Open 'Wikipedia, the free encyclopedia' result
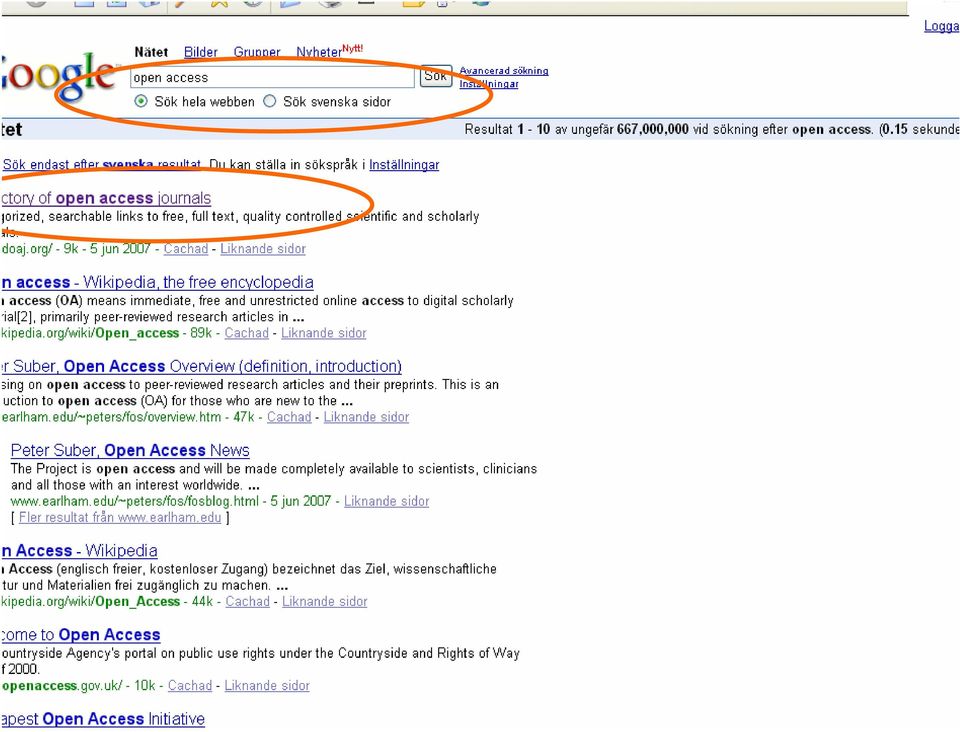The height and width of the screenshot is (732, 960). [x=157, y=282]
